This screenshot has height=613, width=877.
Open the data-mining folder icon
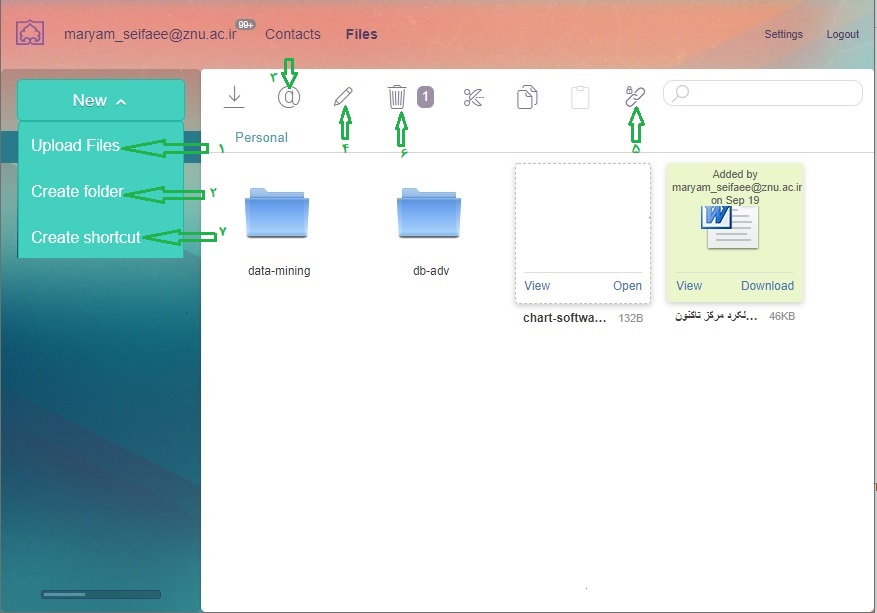277,213
